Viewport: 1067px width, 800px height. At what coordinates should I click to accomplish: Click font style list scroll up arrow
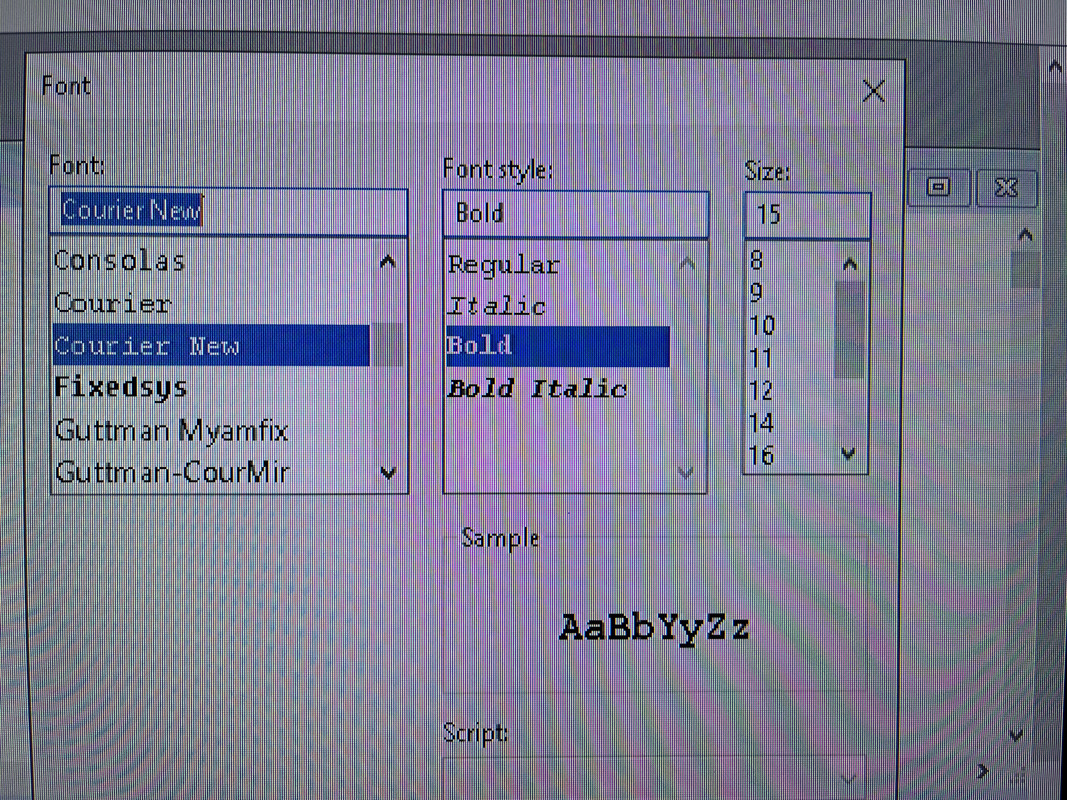(687, 264)
